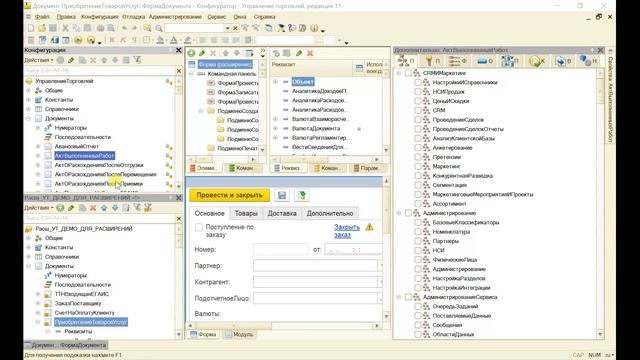640x360 pixels.
Task: Click red Delete icon in Реквизит panel toolbar
Action: tap(310, 53)
